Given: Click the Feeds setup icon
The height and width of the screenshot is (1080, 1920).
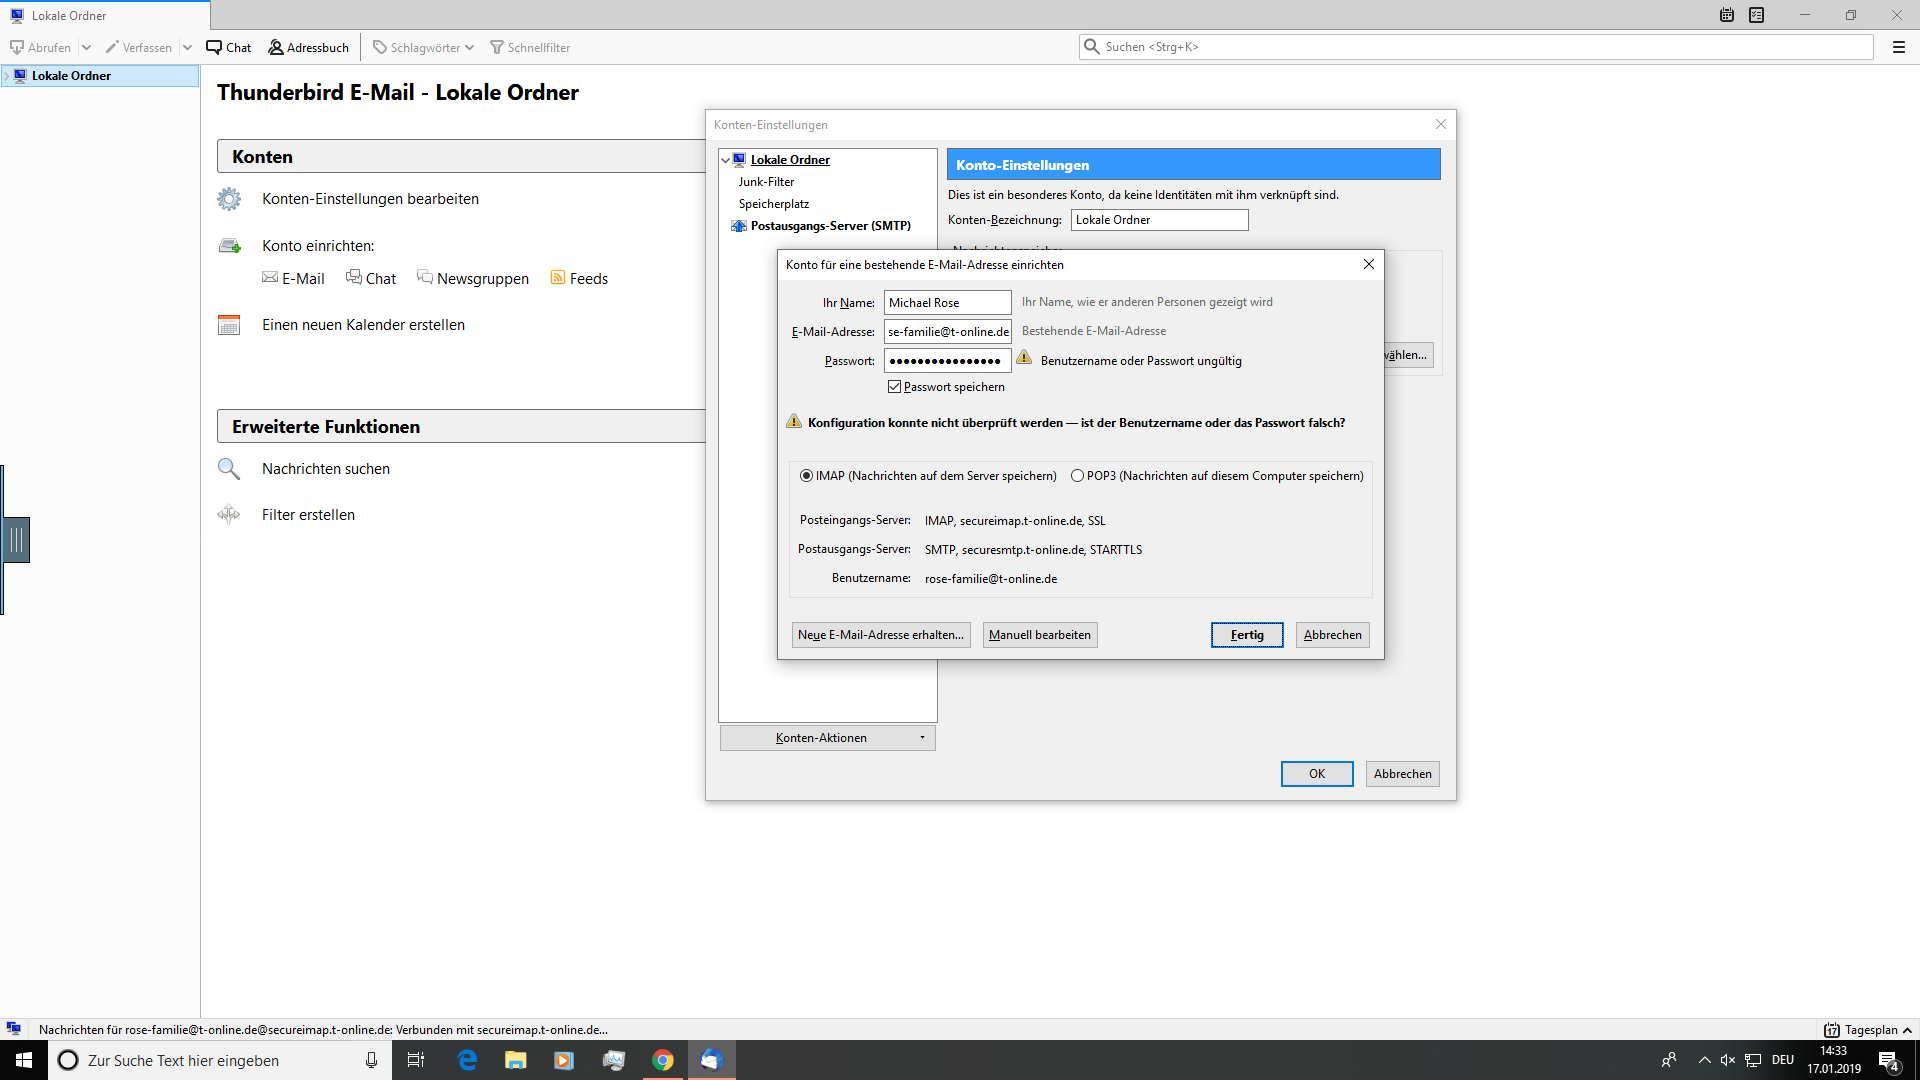Looking at the screenshot, I should (x=558, y=278).
